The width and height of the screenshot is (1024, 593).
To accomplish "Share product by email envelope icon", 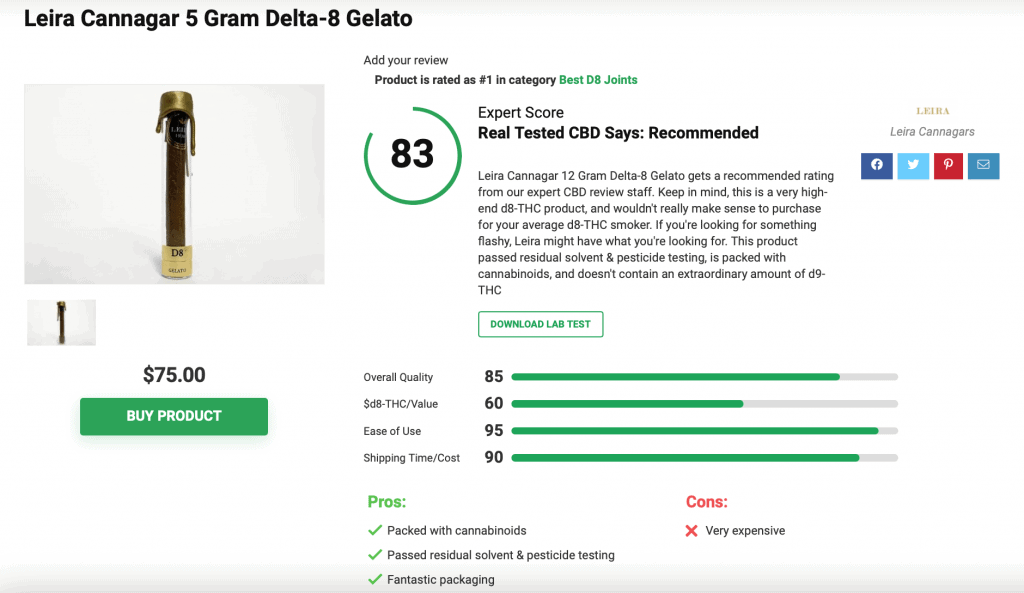I will pyautogui.click(x=984, y=165).
